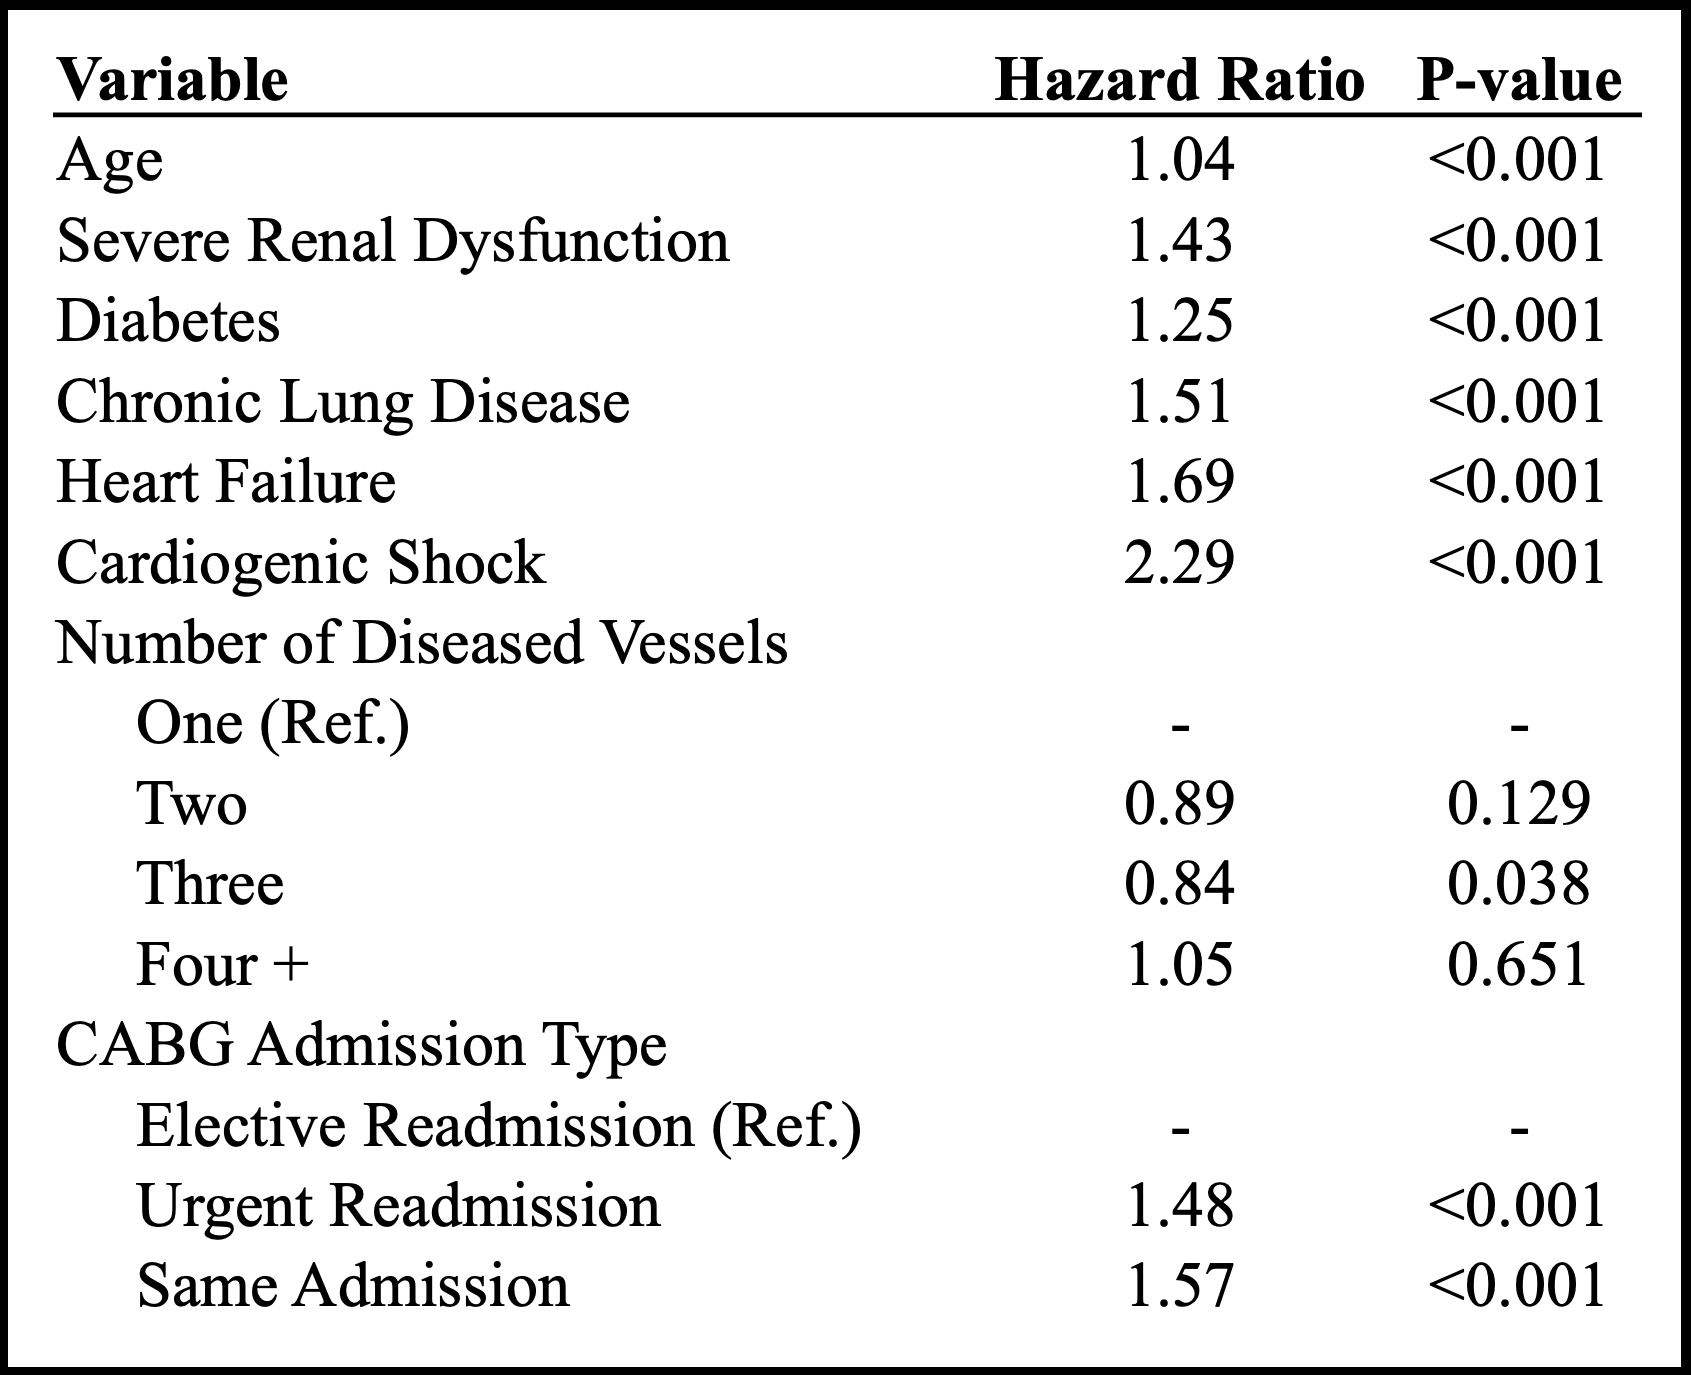Select the P-value 0.651
This screenshot has height=1375, width=1691.
tap(1518, 964)
